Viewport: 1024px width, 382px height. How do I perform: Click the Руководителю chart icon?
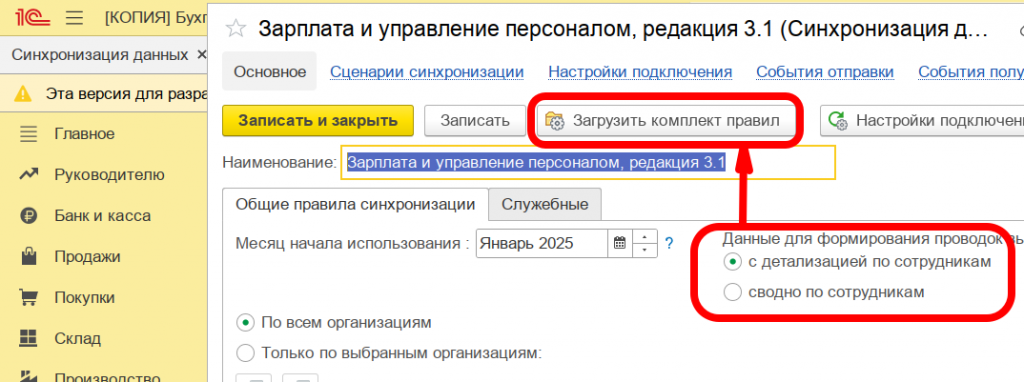point(29,175)
